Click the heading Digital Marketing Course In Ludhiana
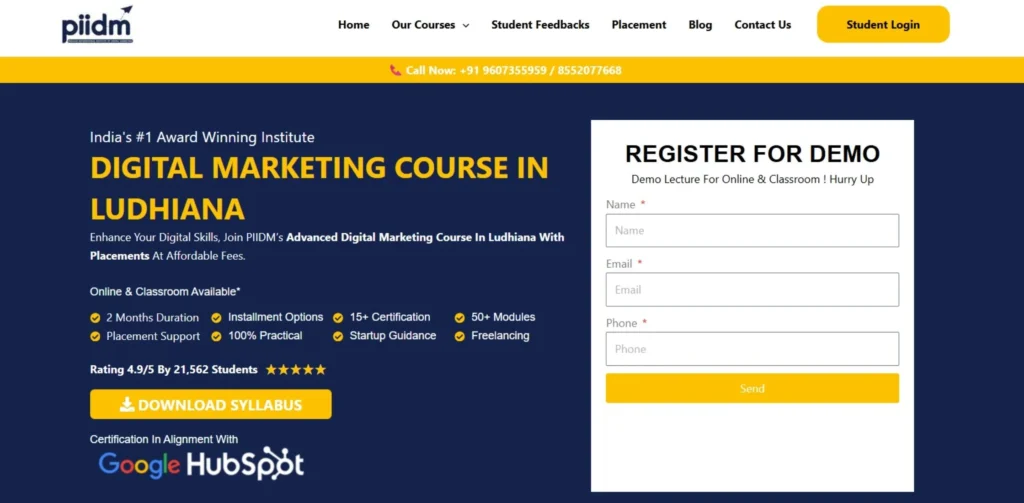Viewport: 1024px width, 503px height. click(x=319, y=188)
